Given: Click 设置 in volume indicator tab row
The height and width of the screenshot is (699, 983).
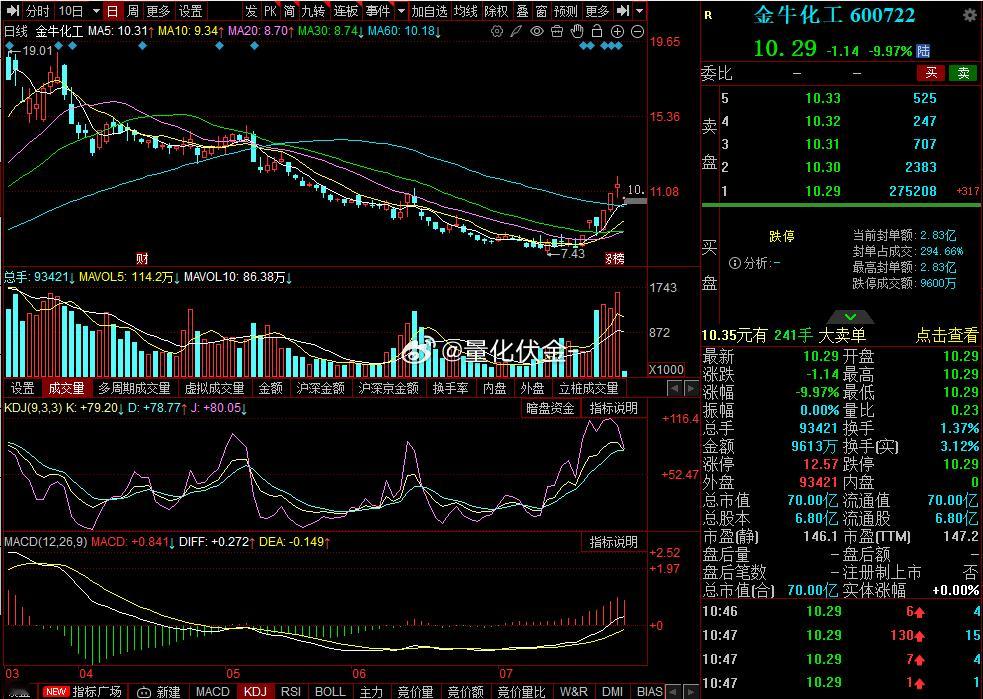Looking at the screenshot, I should click(x=23, y=389).
